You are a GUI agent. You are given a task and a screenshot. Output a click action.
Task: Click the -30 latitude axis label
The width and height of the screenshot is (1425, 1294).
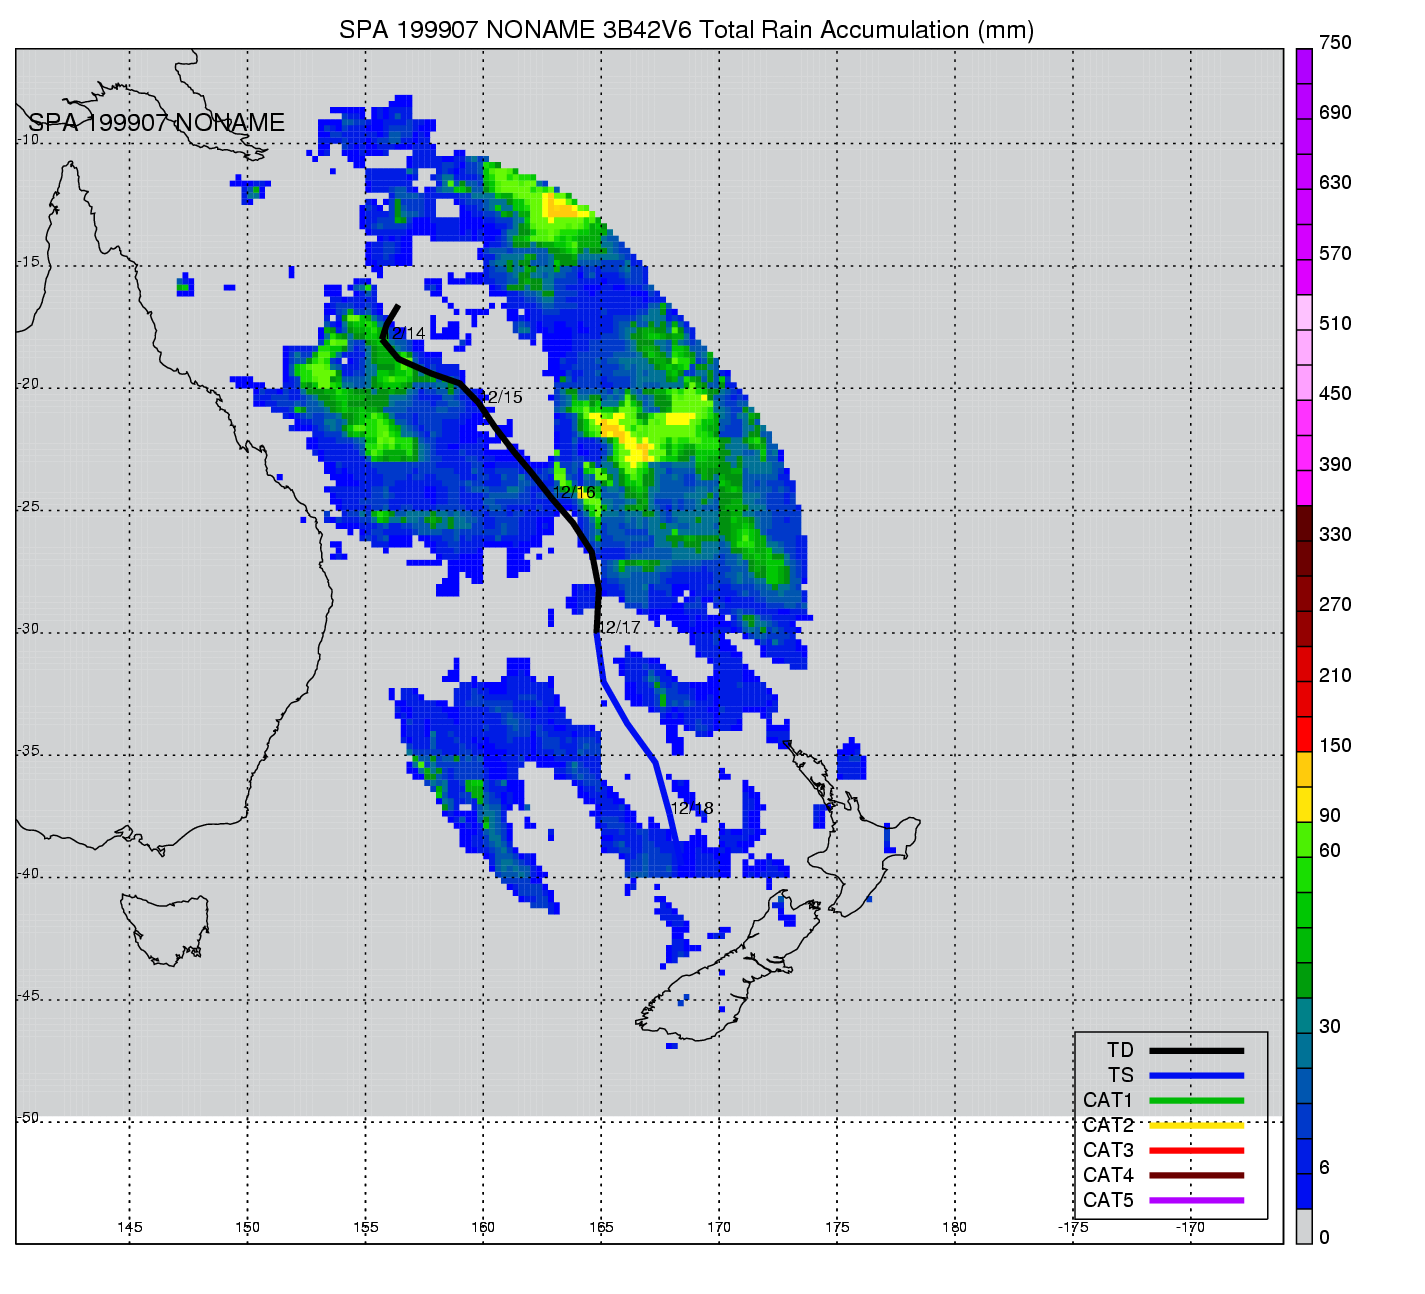coord(29,629)
